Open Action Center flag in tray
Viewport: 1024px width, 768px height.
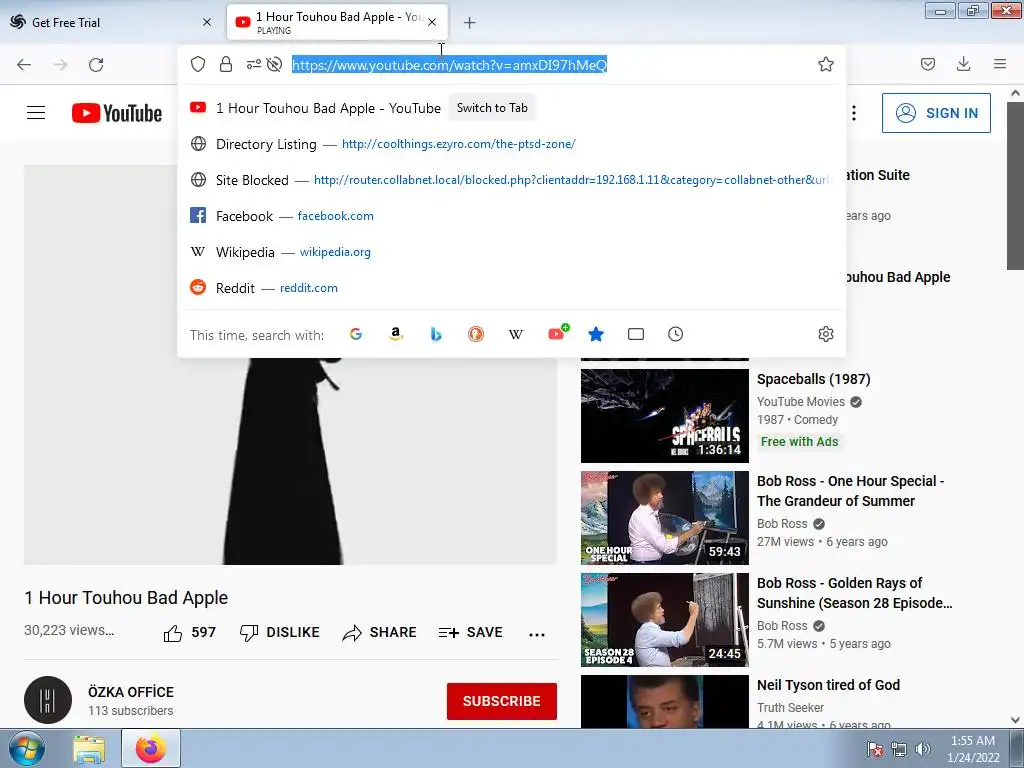[x=875, y=748]
